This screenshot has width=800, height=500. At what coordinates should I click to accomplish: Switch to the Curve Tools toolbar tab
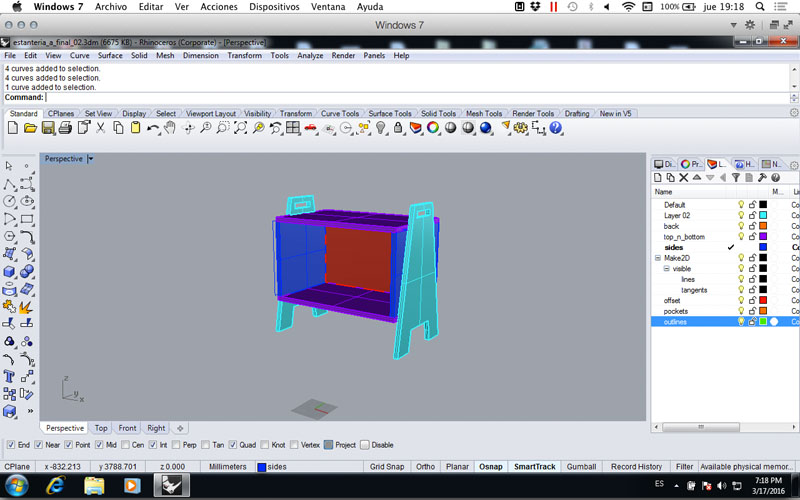click(x=340, y=114)
